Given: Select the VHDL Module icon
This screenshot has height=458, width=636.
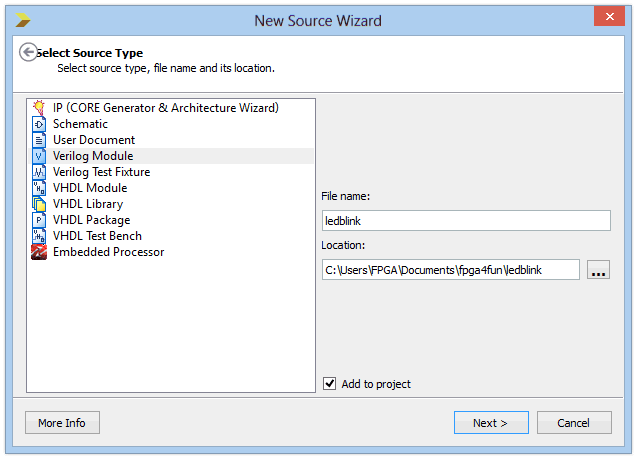Looking at the screenshot, I should pyautogui.click(x=39, y=188).
